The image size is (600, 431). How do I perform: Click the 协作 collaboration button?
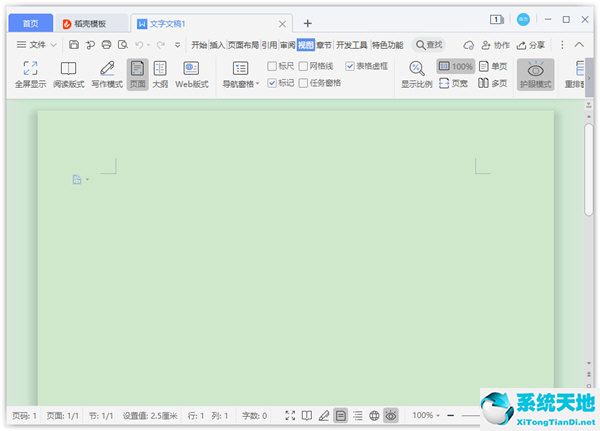496,45
